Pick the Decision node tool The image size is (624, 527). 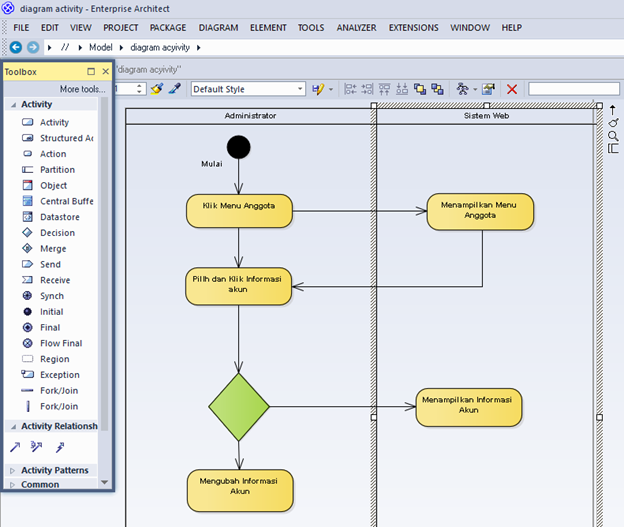point(51,233)
